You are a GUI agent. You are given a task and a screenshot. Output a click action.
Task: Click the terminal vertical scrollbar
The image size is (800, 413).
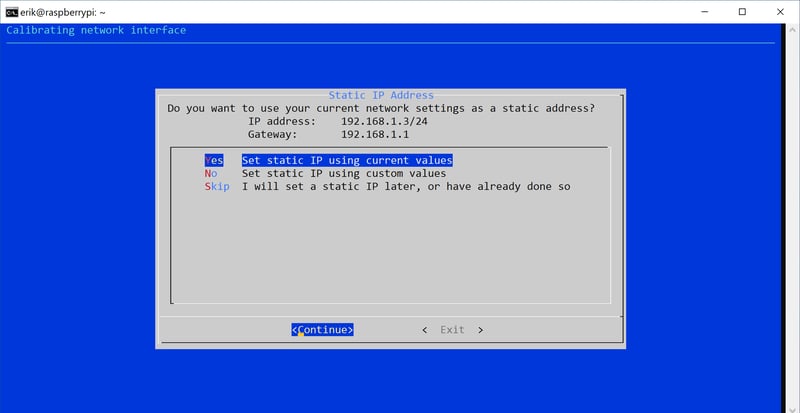[790, 218]
